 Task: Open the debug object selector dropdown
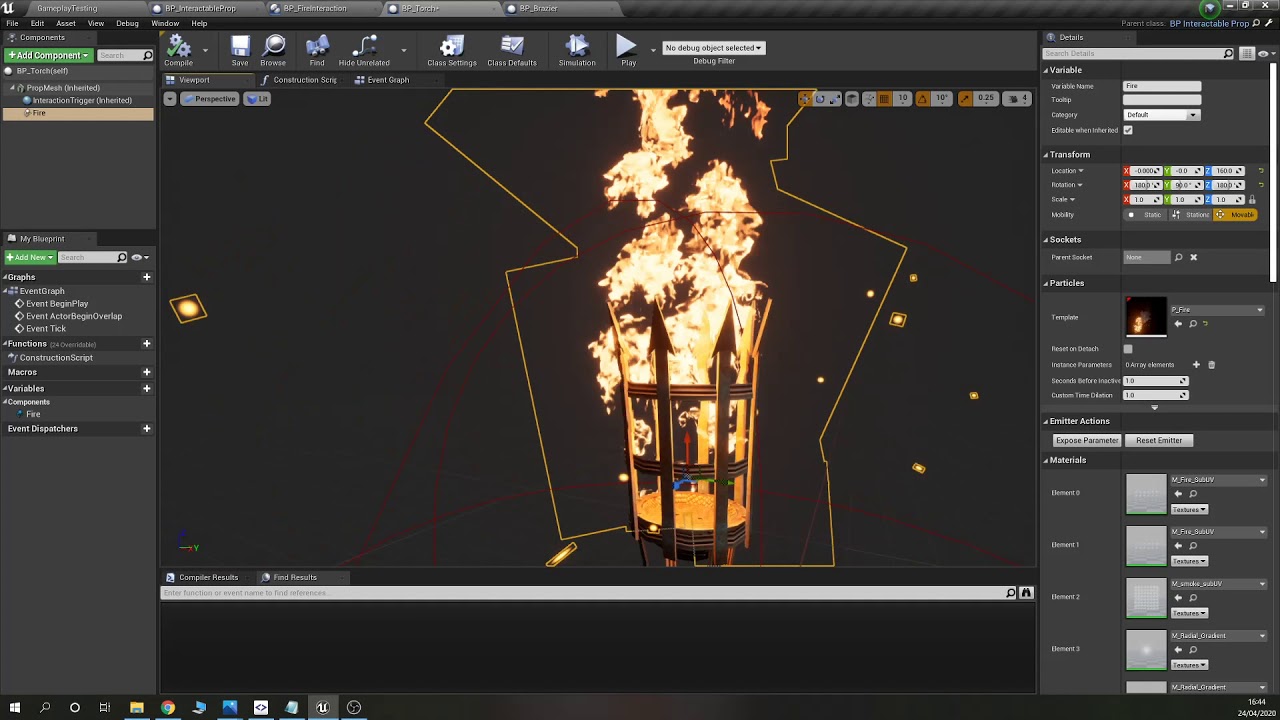coord(714,48)
